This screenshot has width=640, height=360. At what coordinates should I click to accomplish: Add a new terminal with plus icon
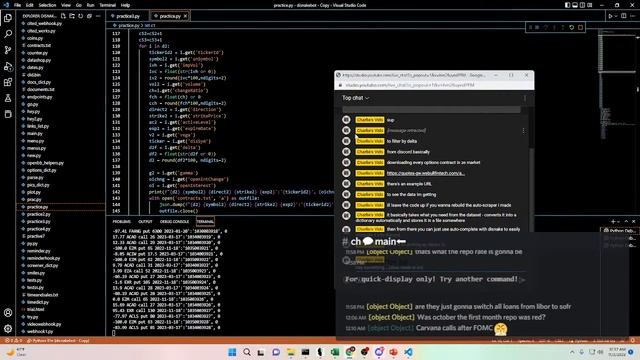[x=613, y=221]
